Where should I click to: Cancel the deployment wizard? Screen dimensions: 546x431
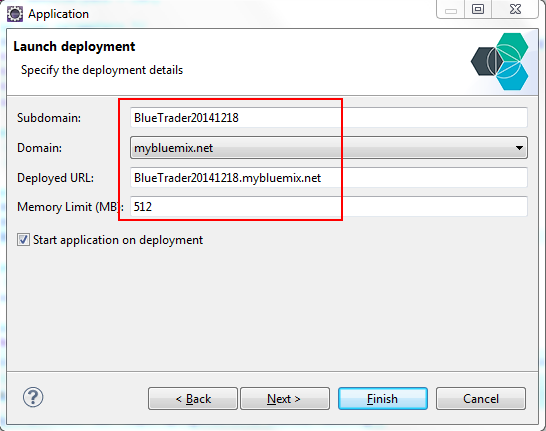tap(481, 399)
